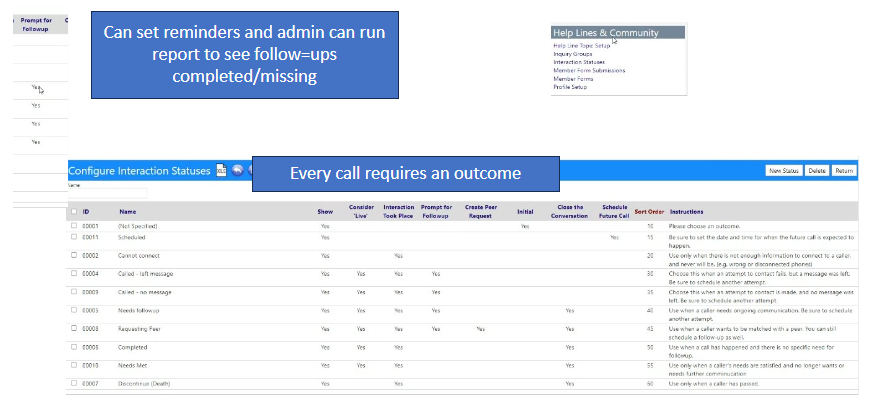Tick the select-all checkbox in table header
This screenshot has width=878, height=415.
tap(74, 212)
